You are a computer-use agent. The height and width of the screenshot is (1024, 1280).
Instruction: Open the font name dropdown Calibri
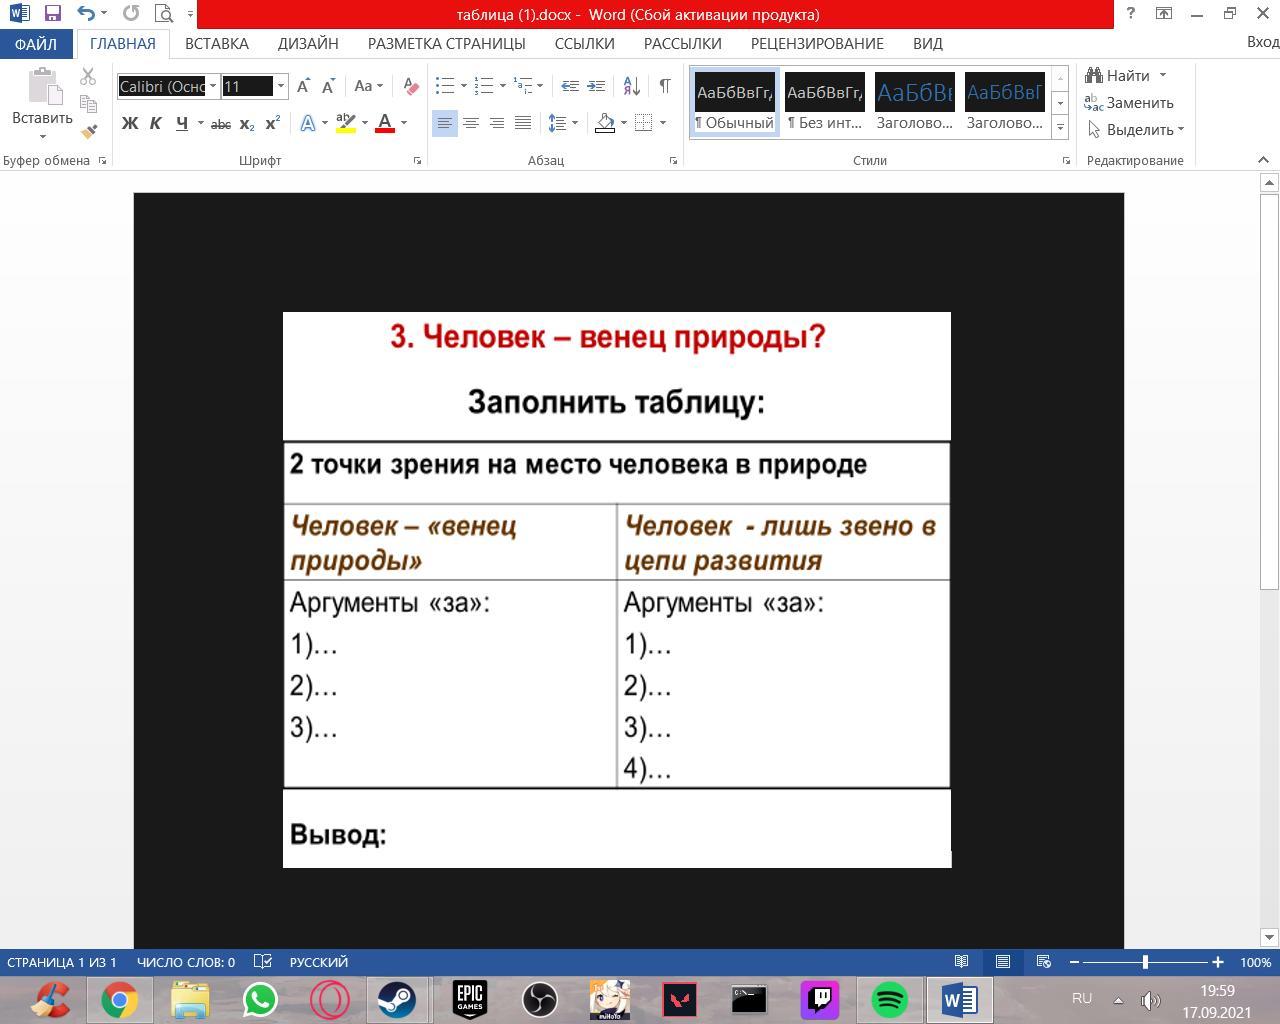point(212,86)
